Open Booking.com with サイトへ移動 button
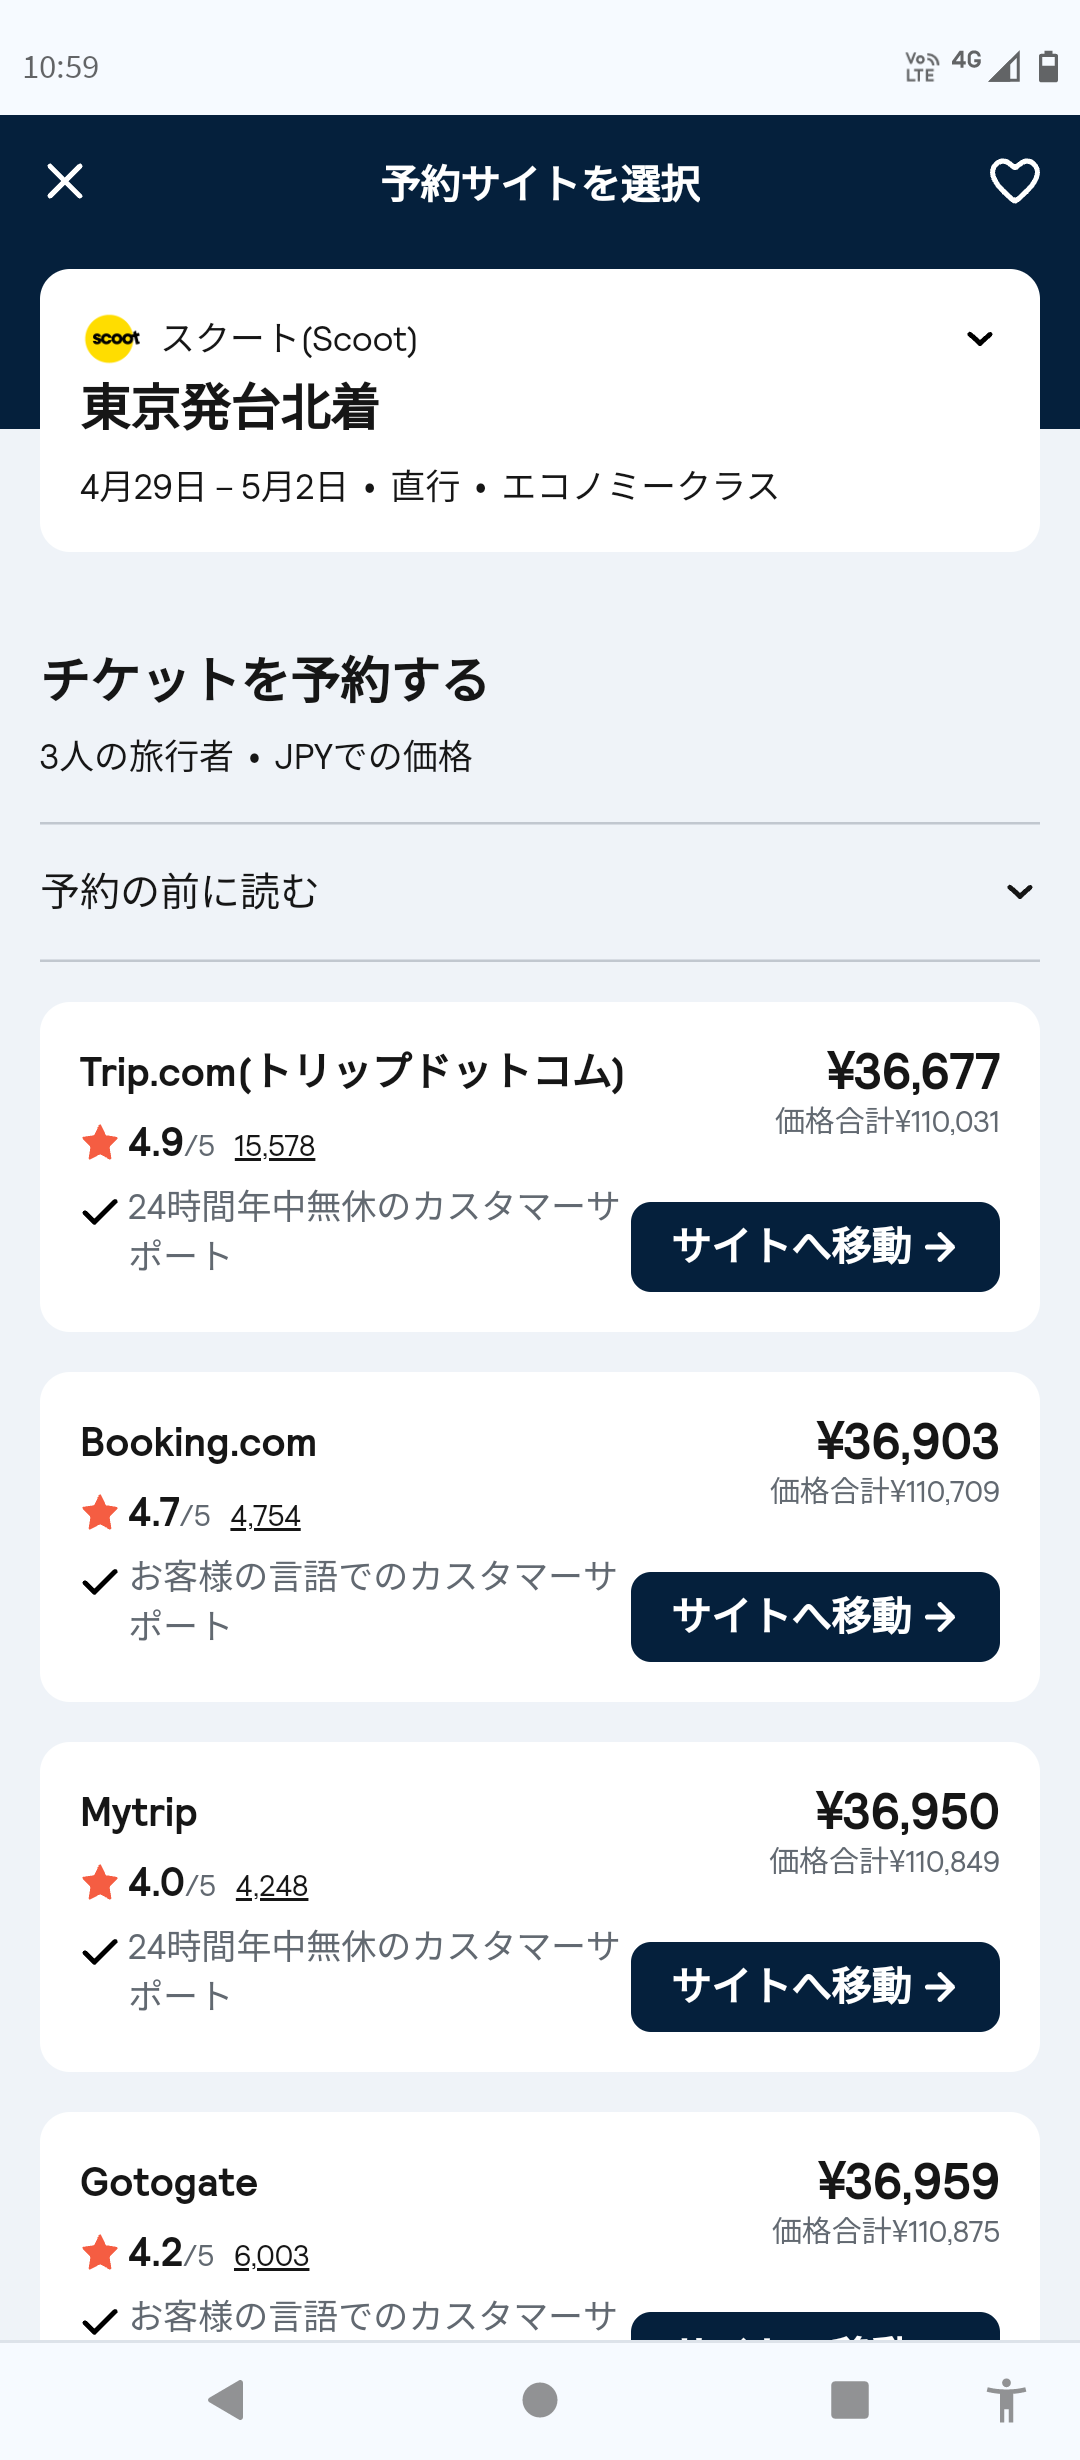Viewport: 1080px width, 2460px height. [x=815, y=1617]
